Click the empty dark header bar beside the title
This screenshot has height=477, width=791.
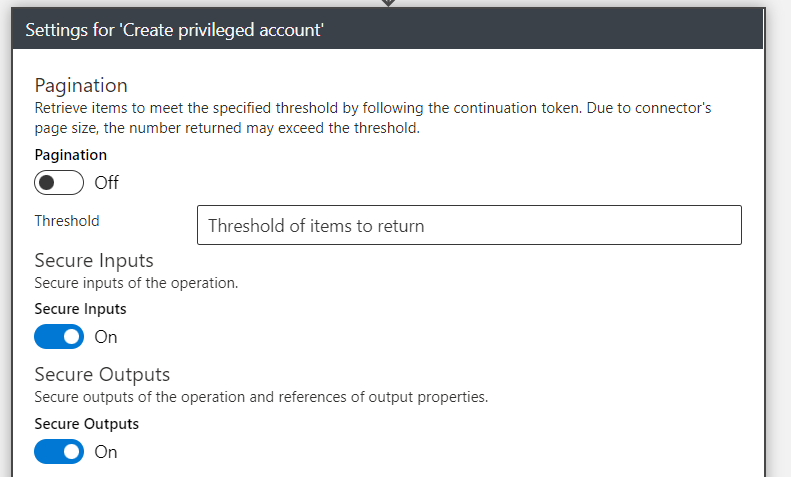pyautogui.click(x=542, y=30)
